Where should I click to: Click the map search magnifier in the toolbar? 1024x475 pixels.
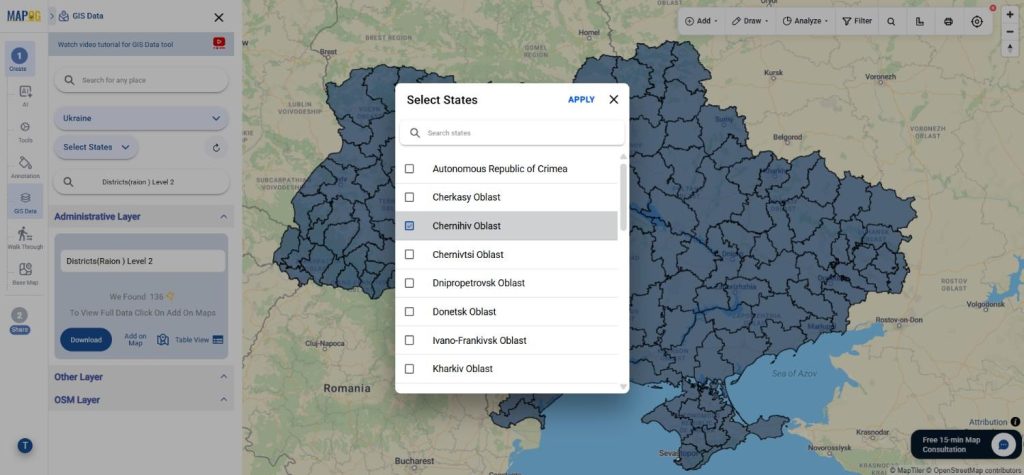point(891,21)
